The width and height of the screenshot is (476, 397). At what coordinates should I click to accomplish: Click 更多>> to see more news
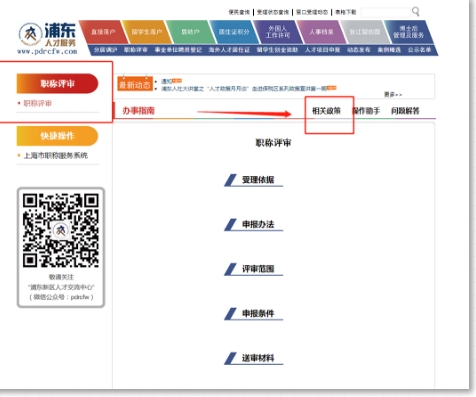[393, 95]
